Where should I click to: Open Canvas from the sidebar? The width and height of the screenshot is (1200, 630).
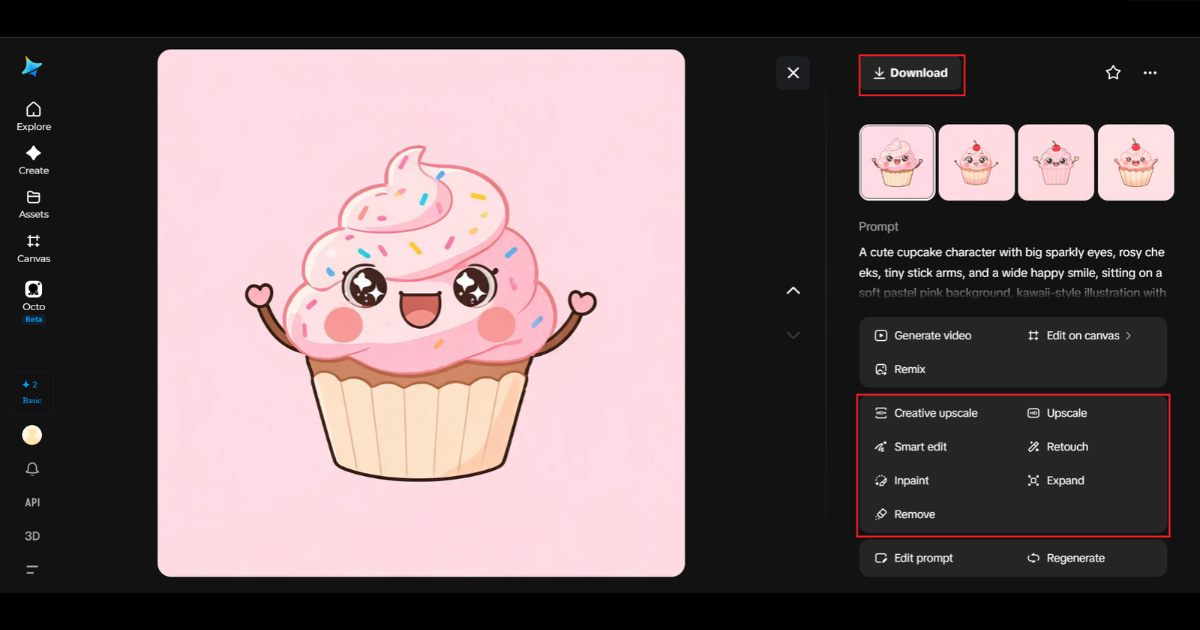[33, 248]
